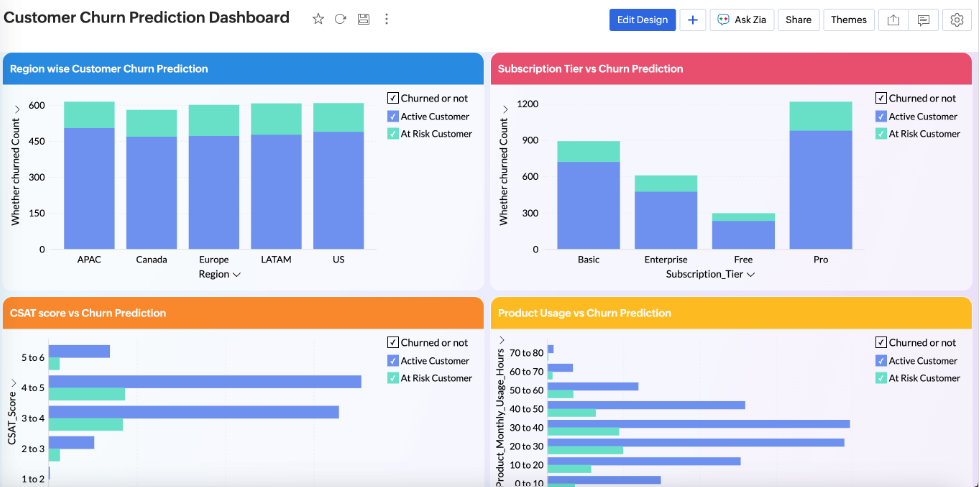Click the plus add button
This screenshot has width=980, height=487.
click(693, 20)
